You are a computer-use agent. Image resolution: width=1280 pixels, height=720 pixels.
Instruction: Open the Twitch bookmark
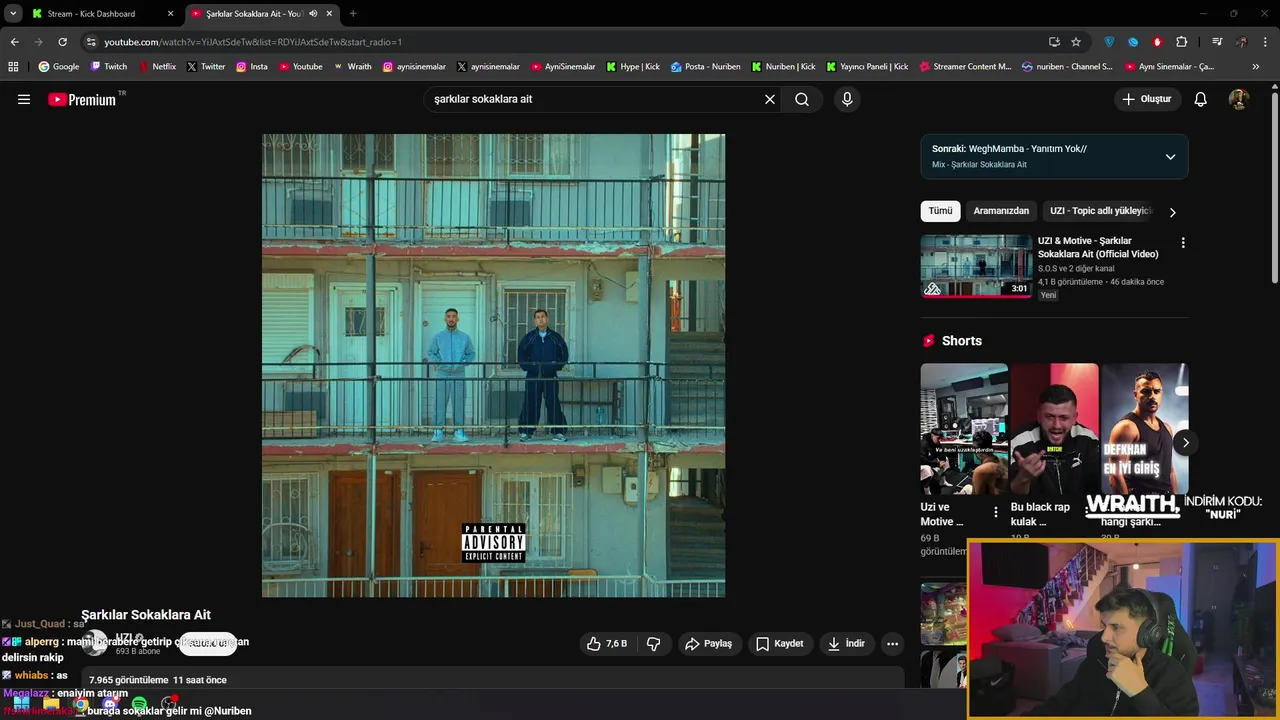pos(109,67)
